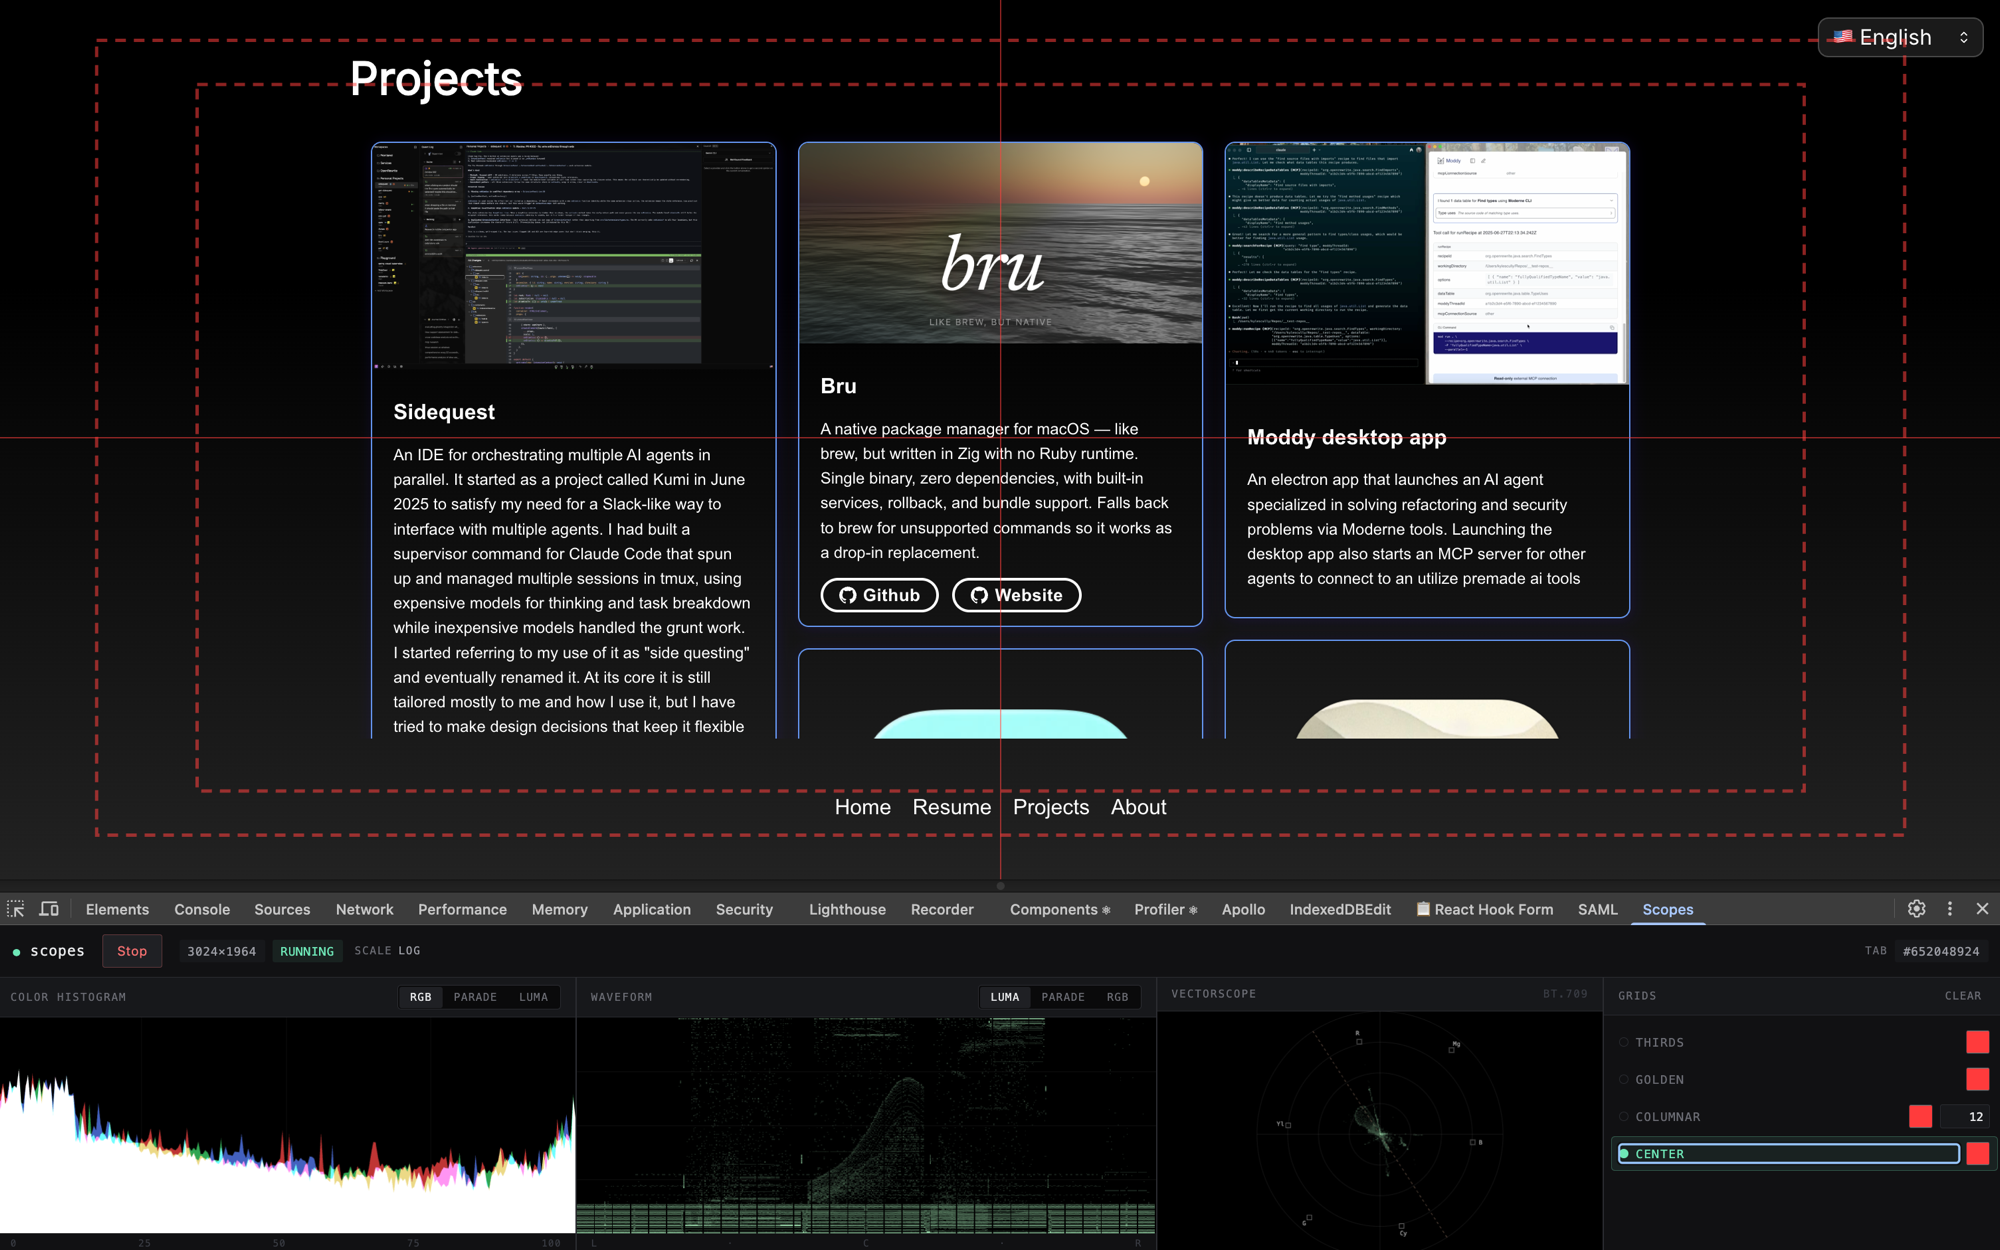Viewport: 2000px width, 1250px height.
Task: Click the GitHub logo on Bru's Github button
Action: 850,595
